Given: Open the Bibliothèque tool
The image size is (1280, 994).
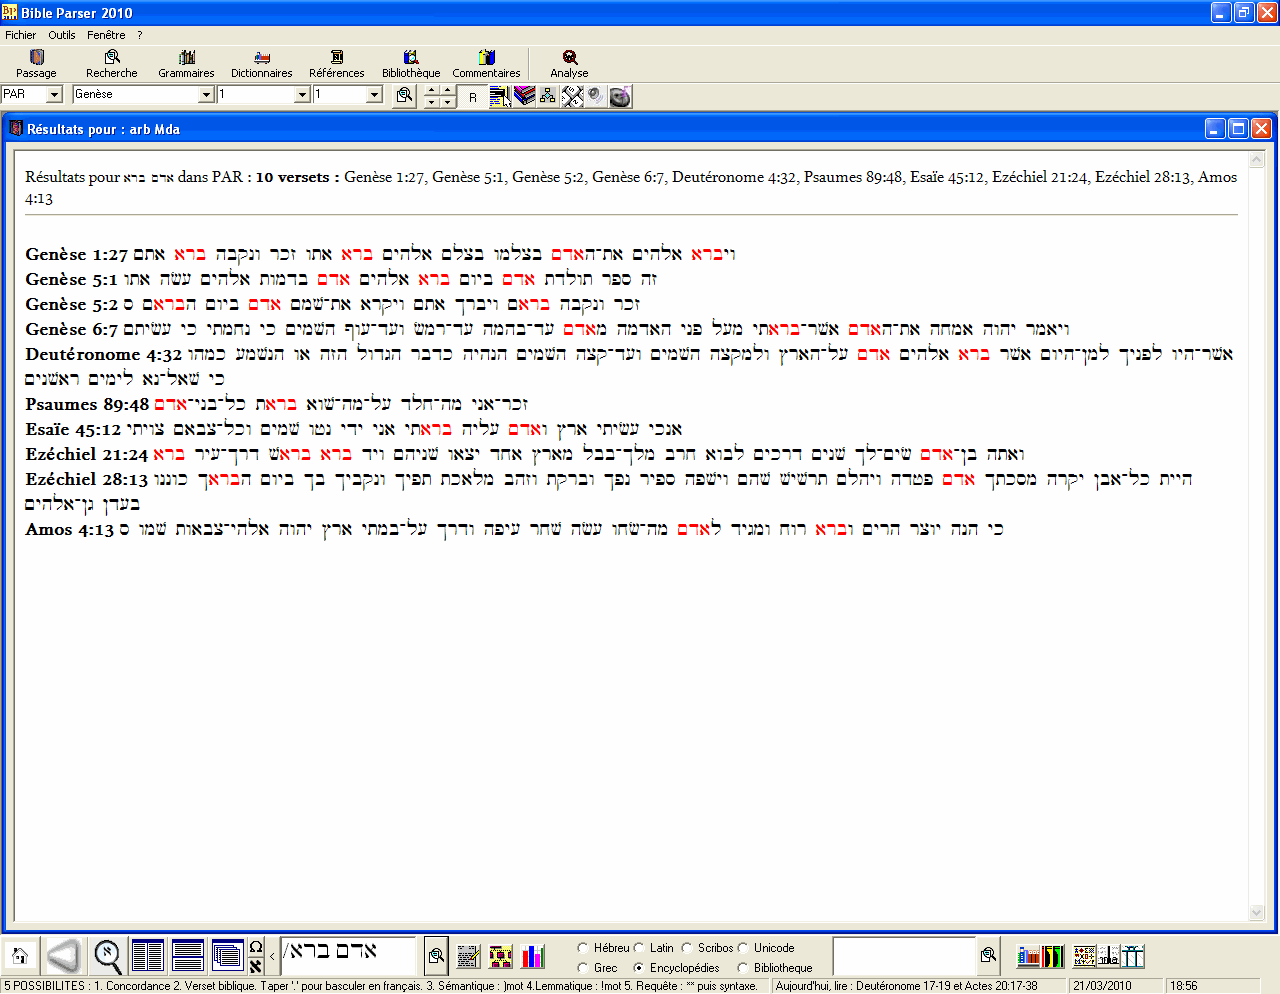Looking at the screenshot, I should point(411,64).
